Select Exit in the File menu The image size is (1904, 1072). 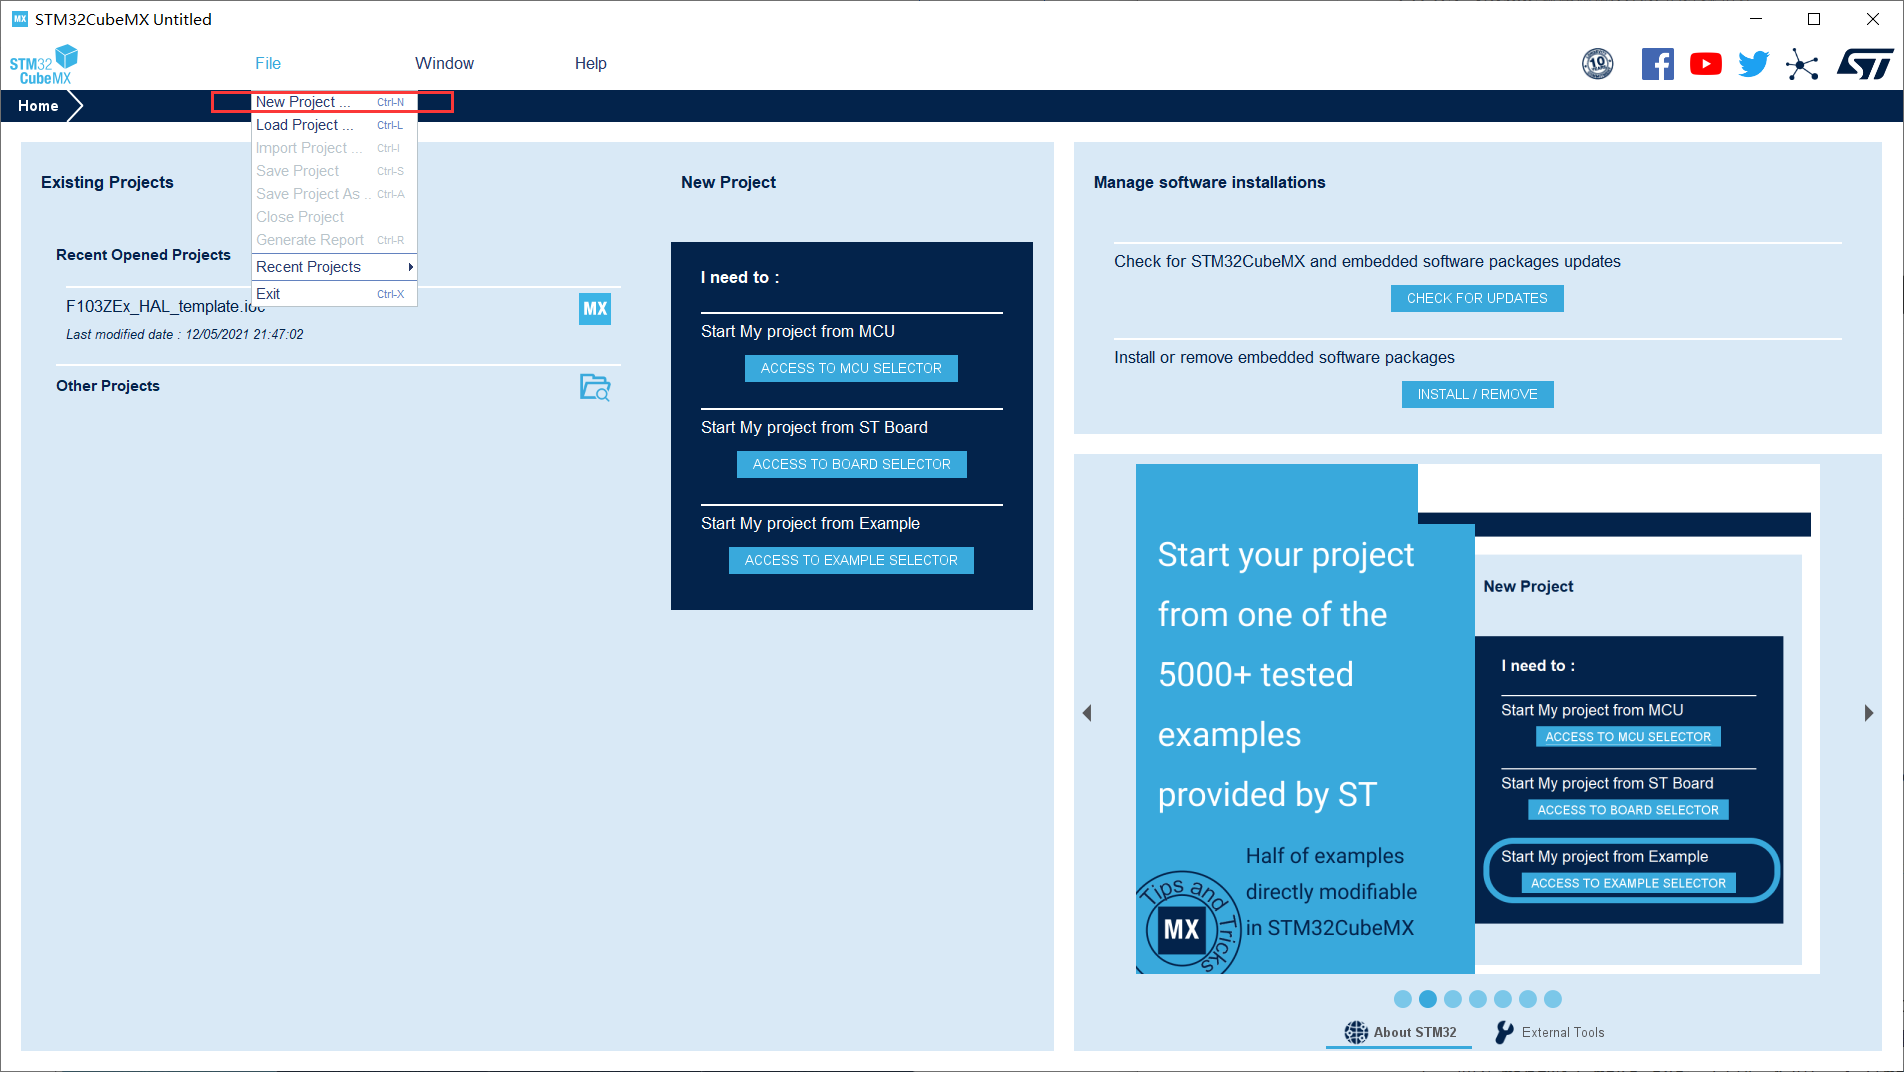333,294
